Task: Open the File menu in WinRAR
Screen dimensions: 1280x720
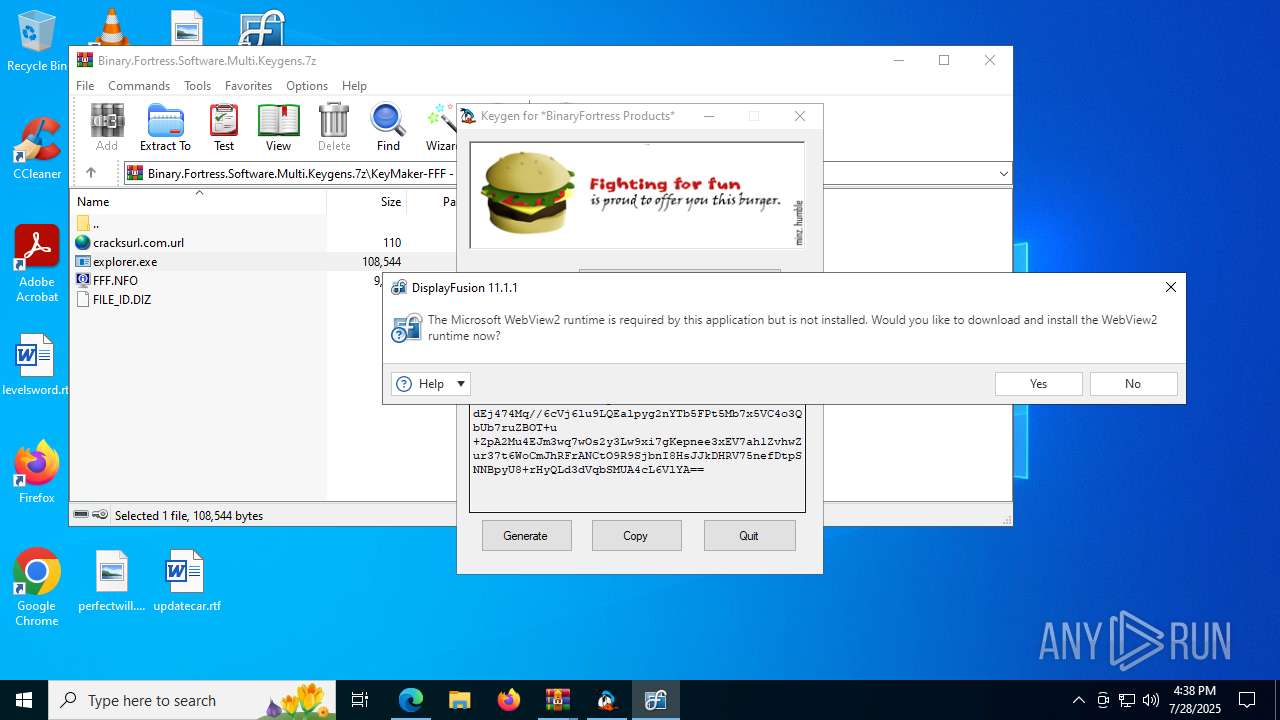Action: [x=85, y=86]
